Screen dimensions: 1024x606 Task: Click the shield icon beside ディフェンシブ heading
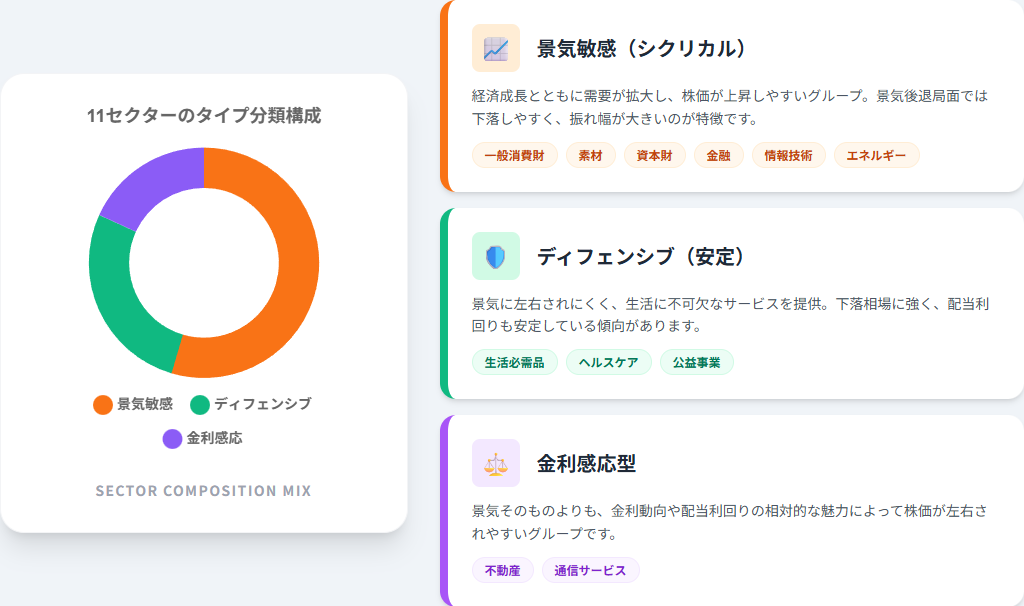pyautogui.click(x=496, y=256)
